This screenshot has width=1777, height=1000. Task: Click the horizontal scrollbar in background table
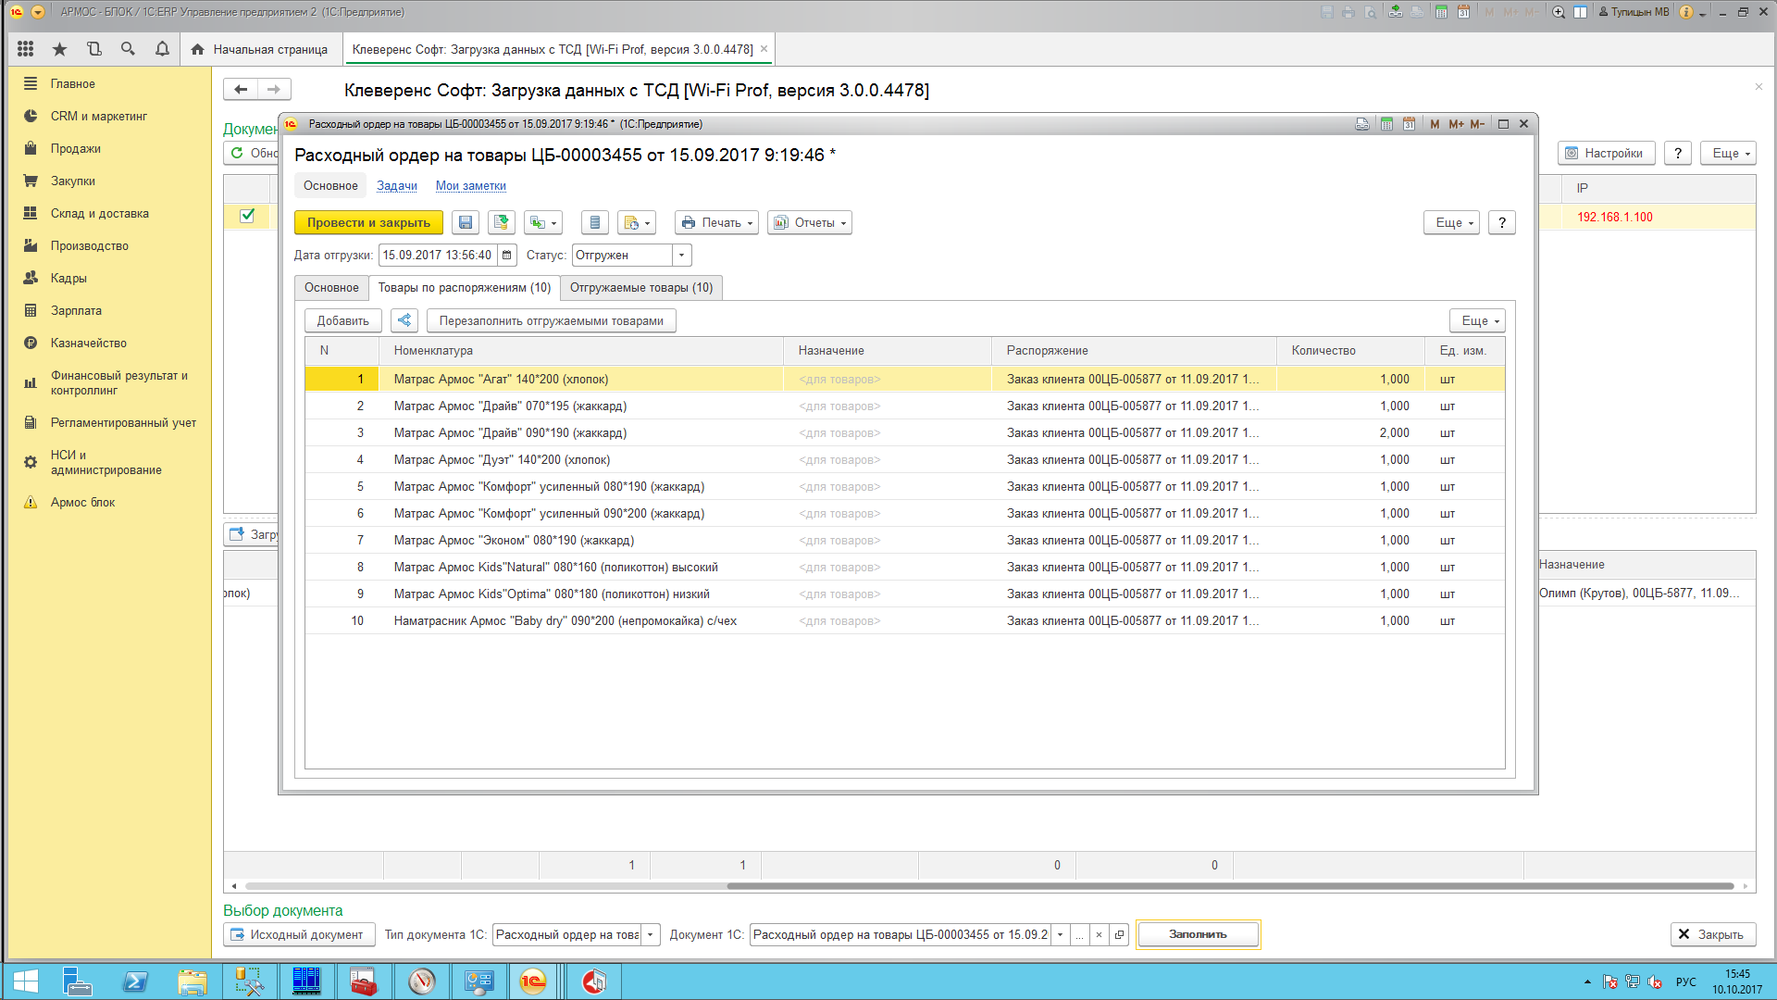(1230, 886)
